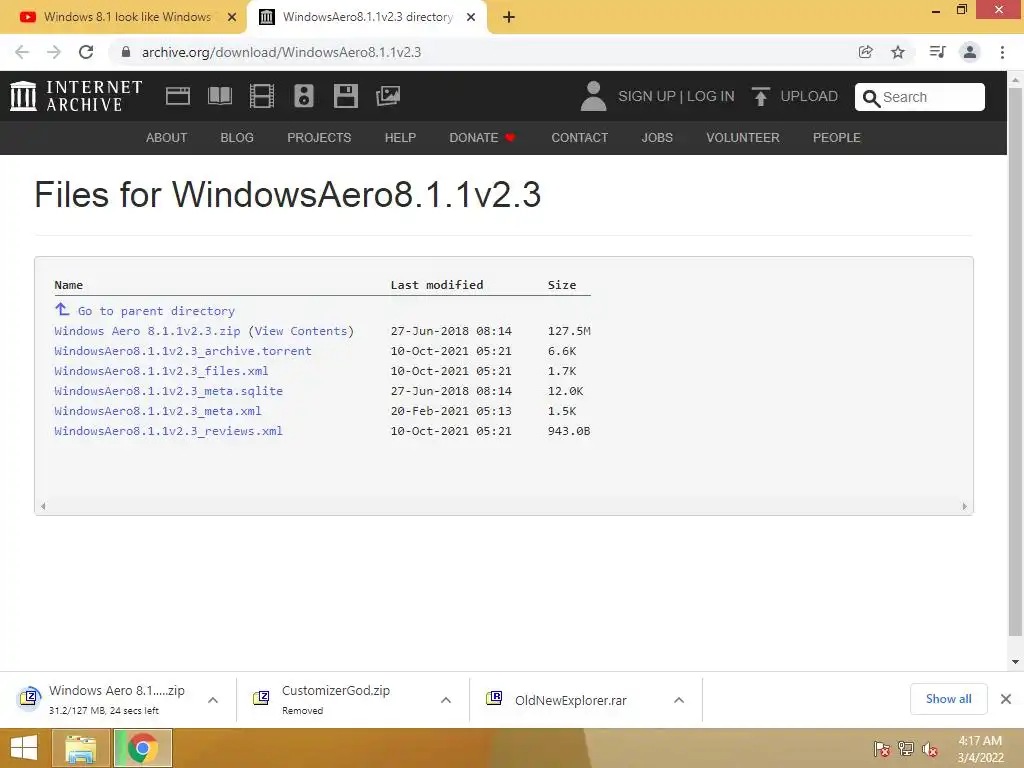
Task: Open the Software floppy disk icon
Action: tap(345, 96)
